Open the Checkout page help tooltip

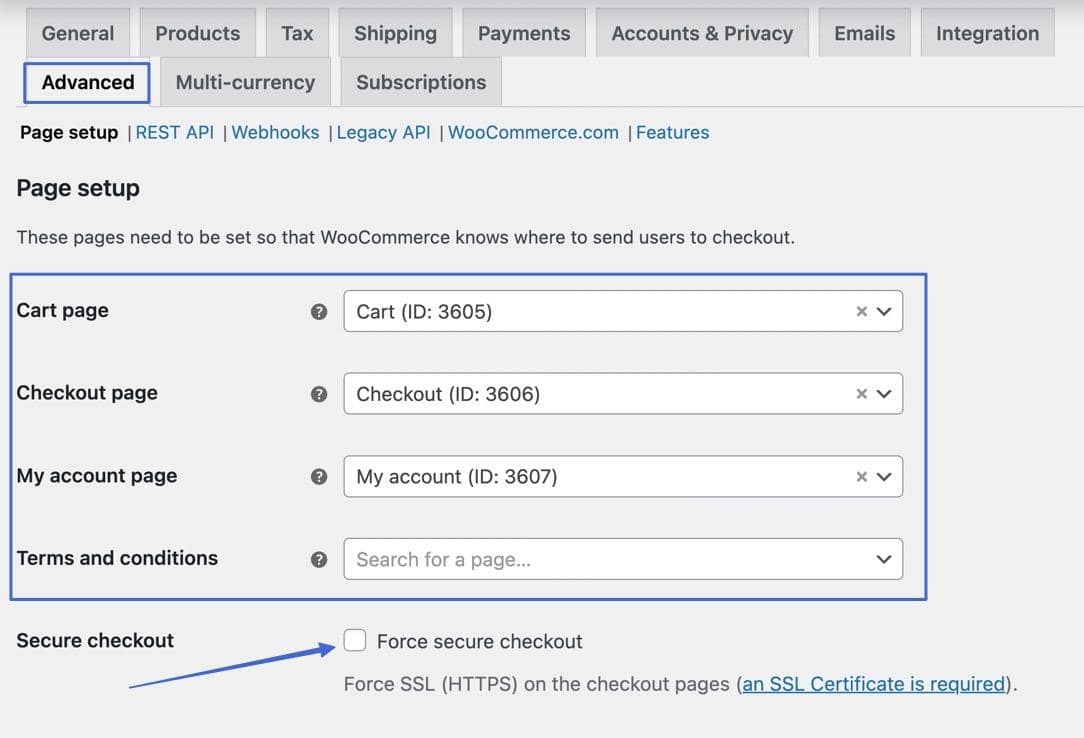318,394
